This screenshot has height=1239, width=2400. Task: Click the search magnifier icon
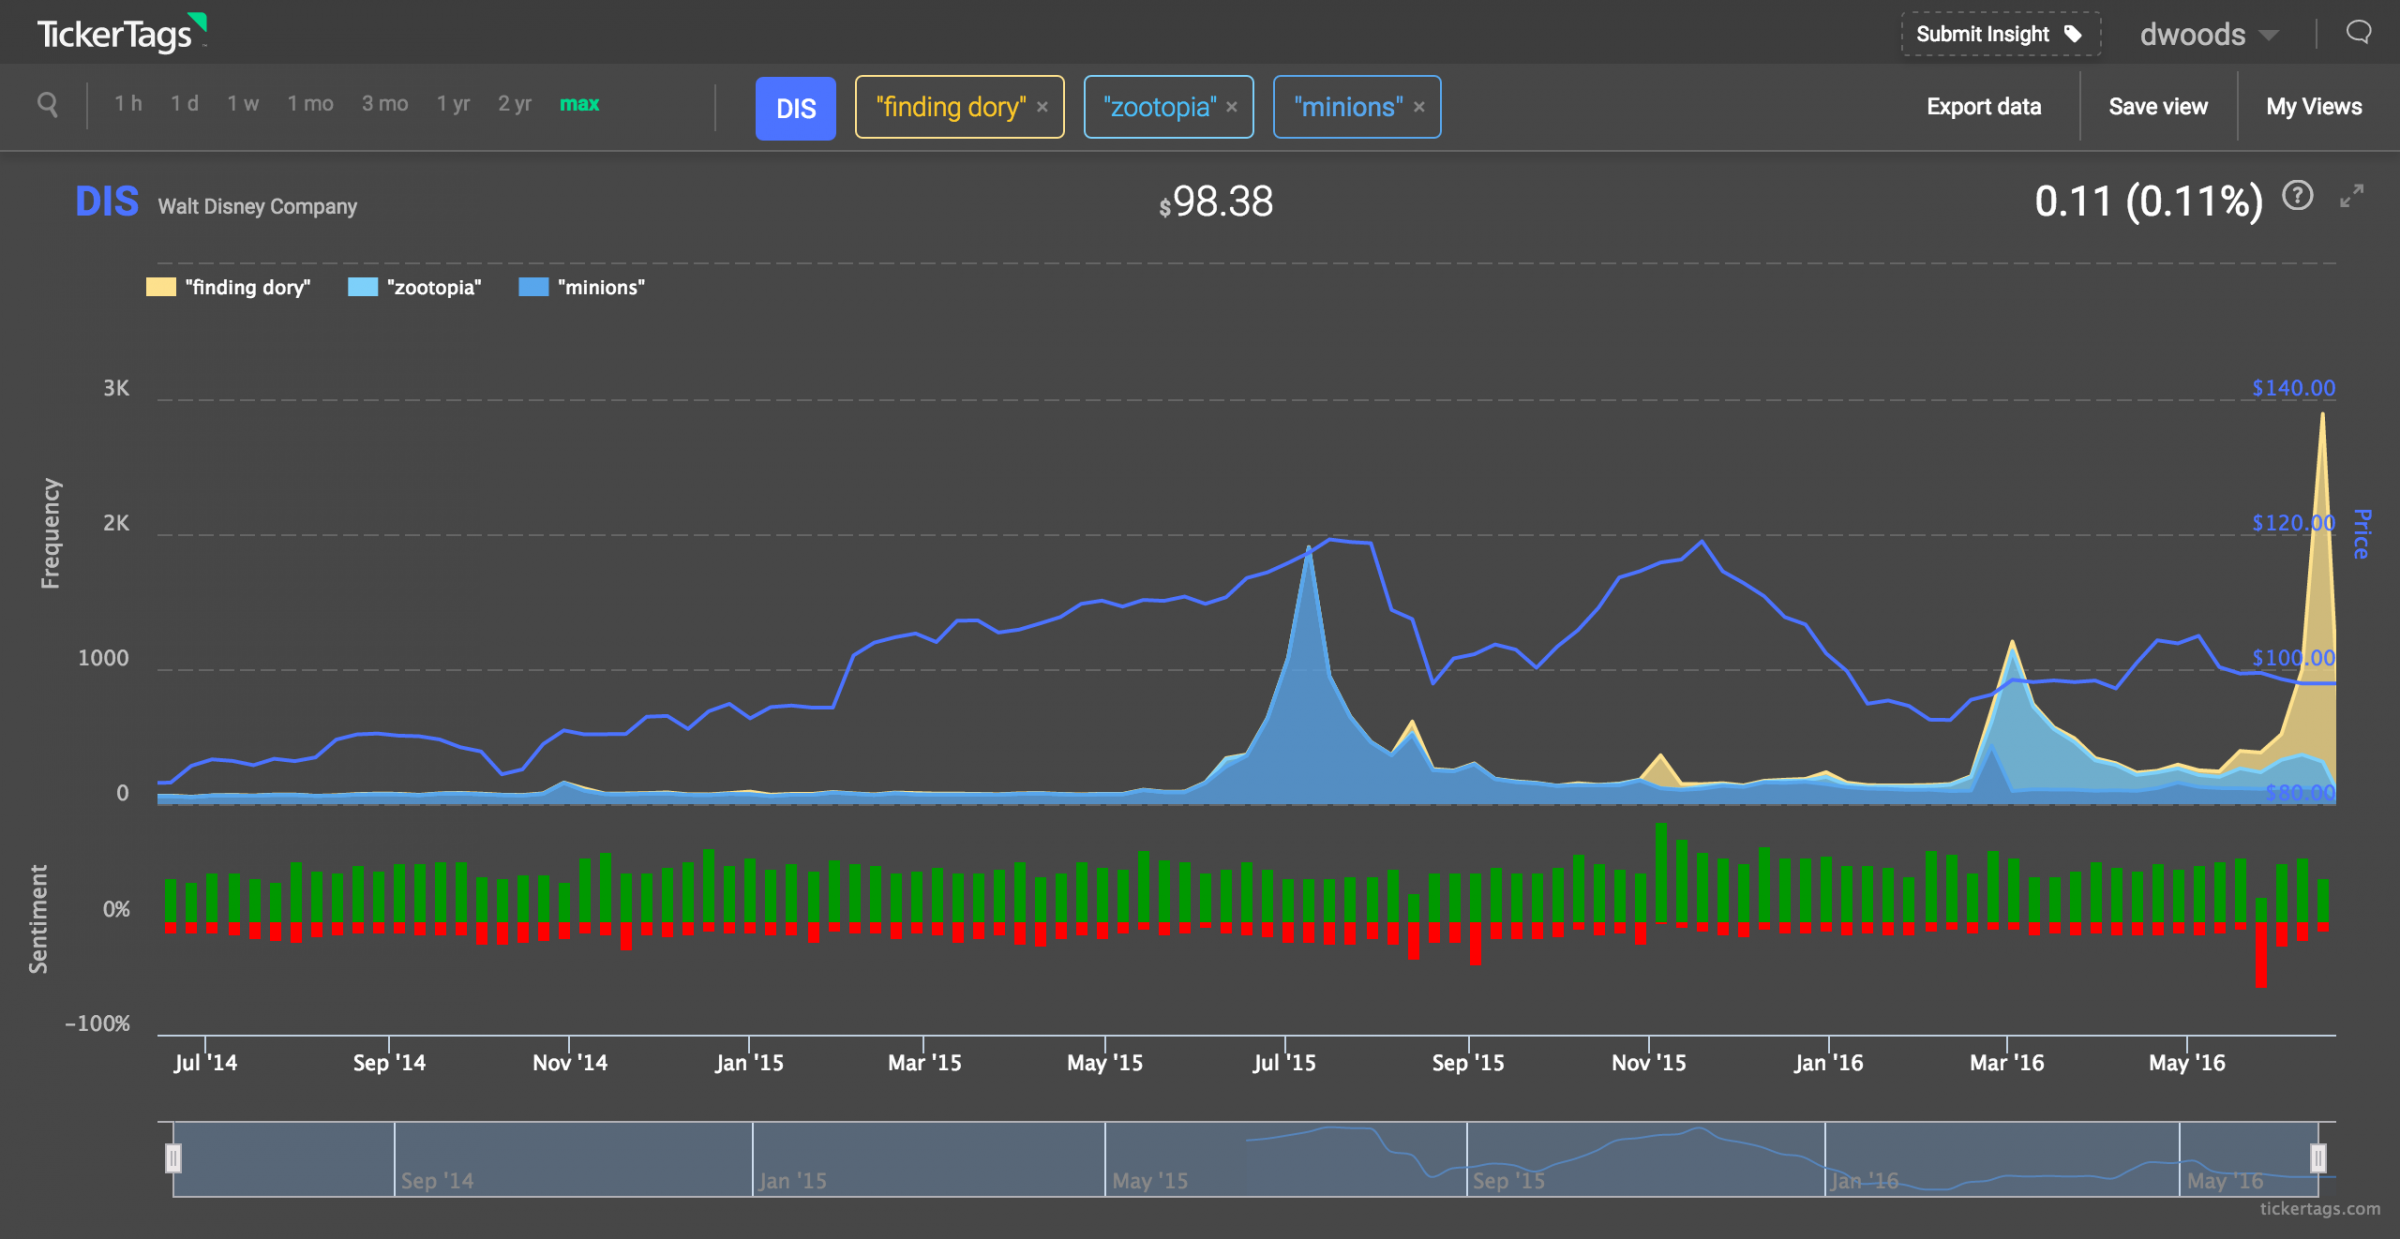click(x=47, y=104)
